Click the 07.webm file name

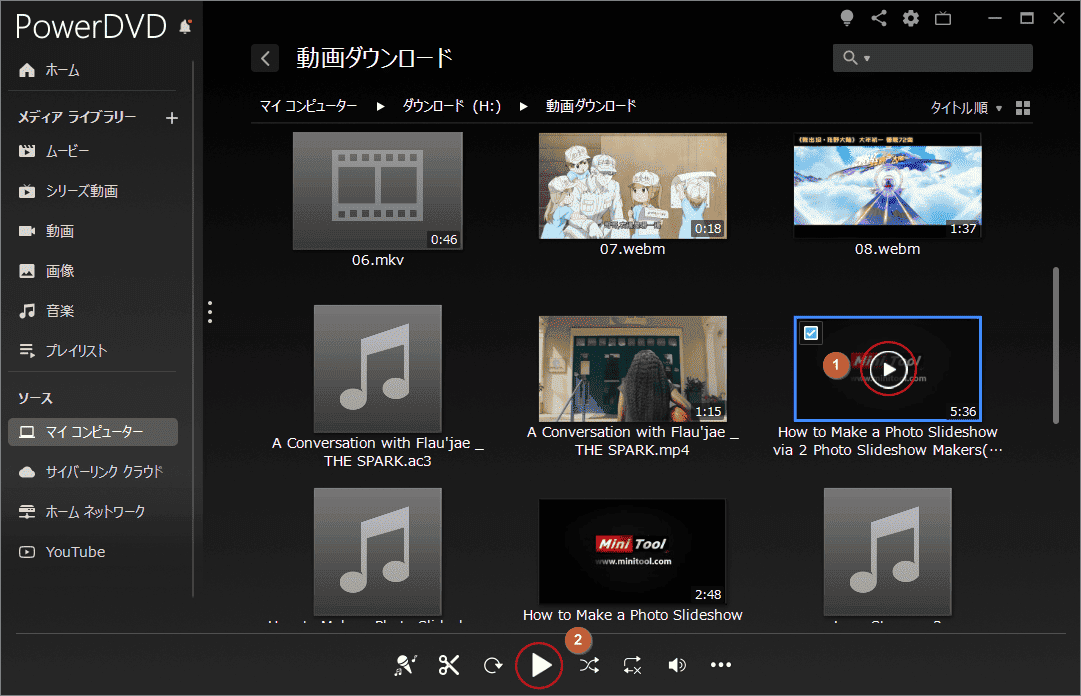coord(632,249)
